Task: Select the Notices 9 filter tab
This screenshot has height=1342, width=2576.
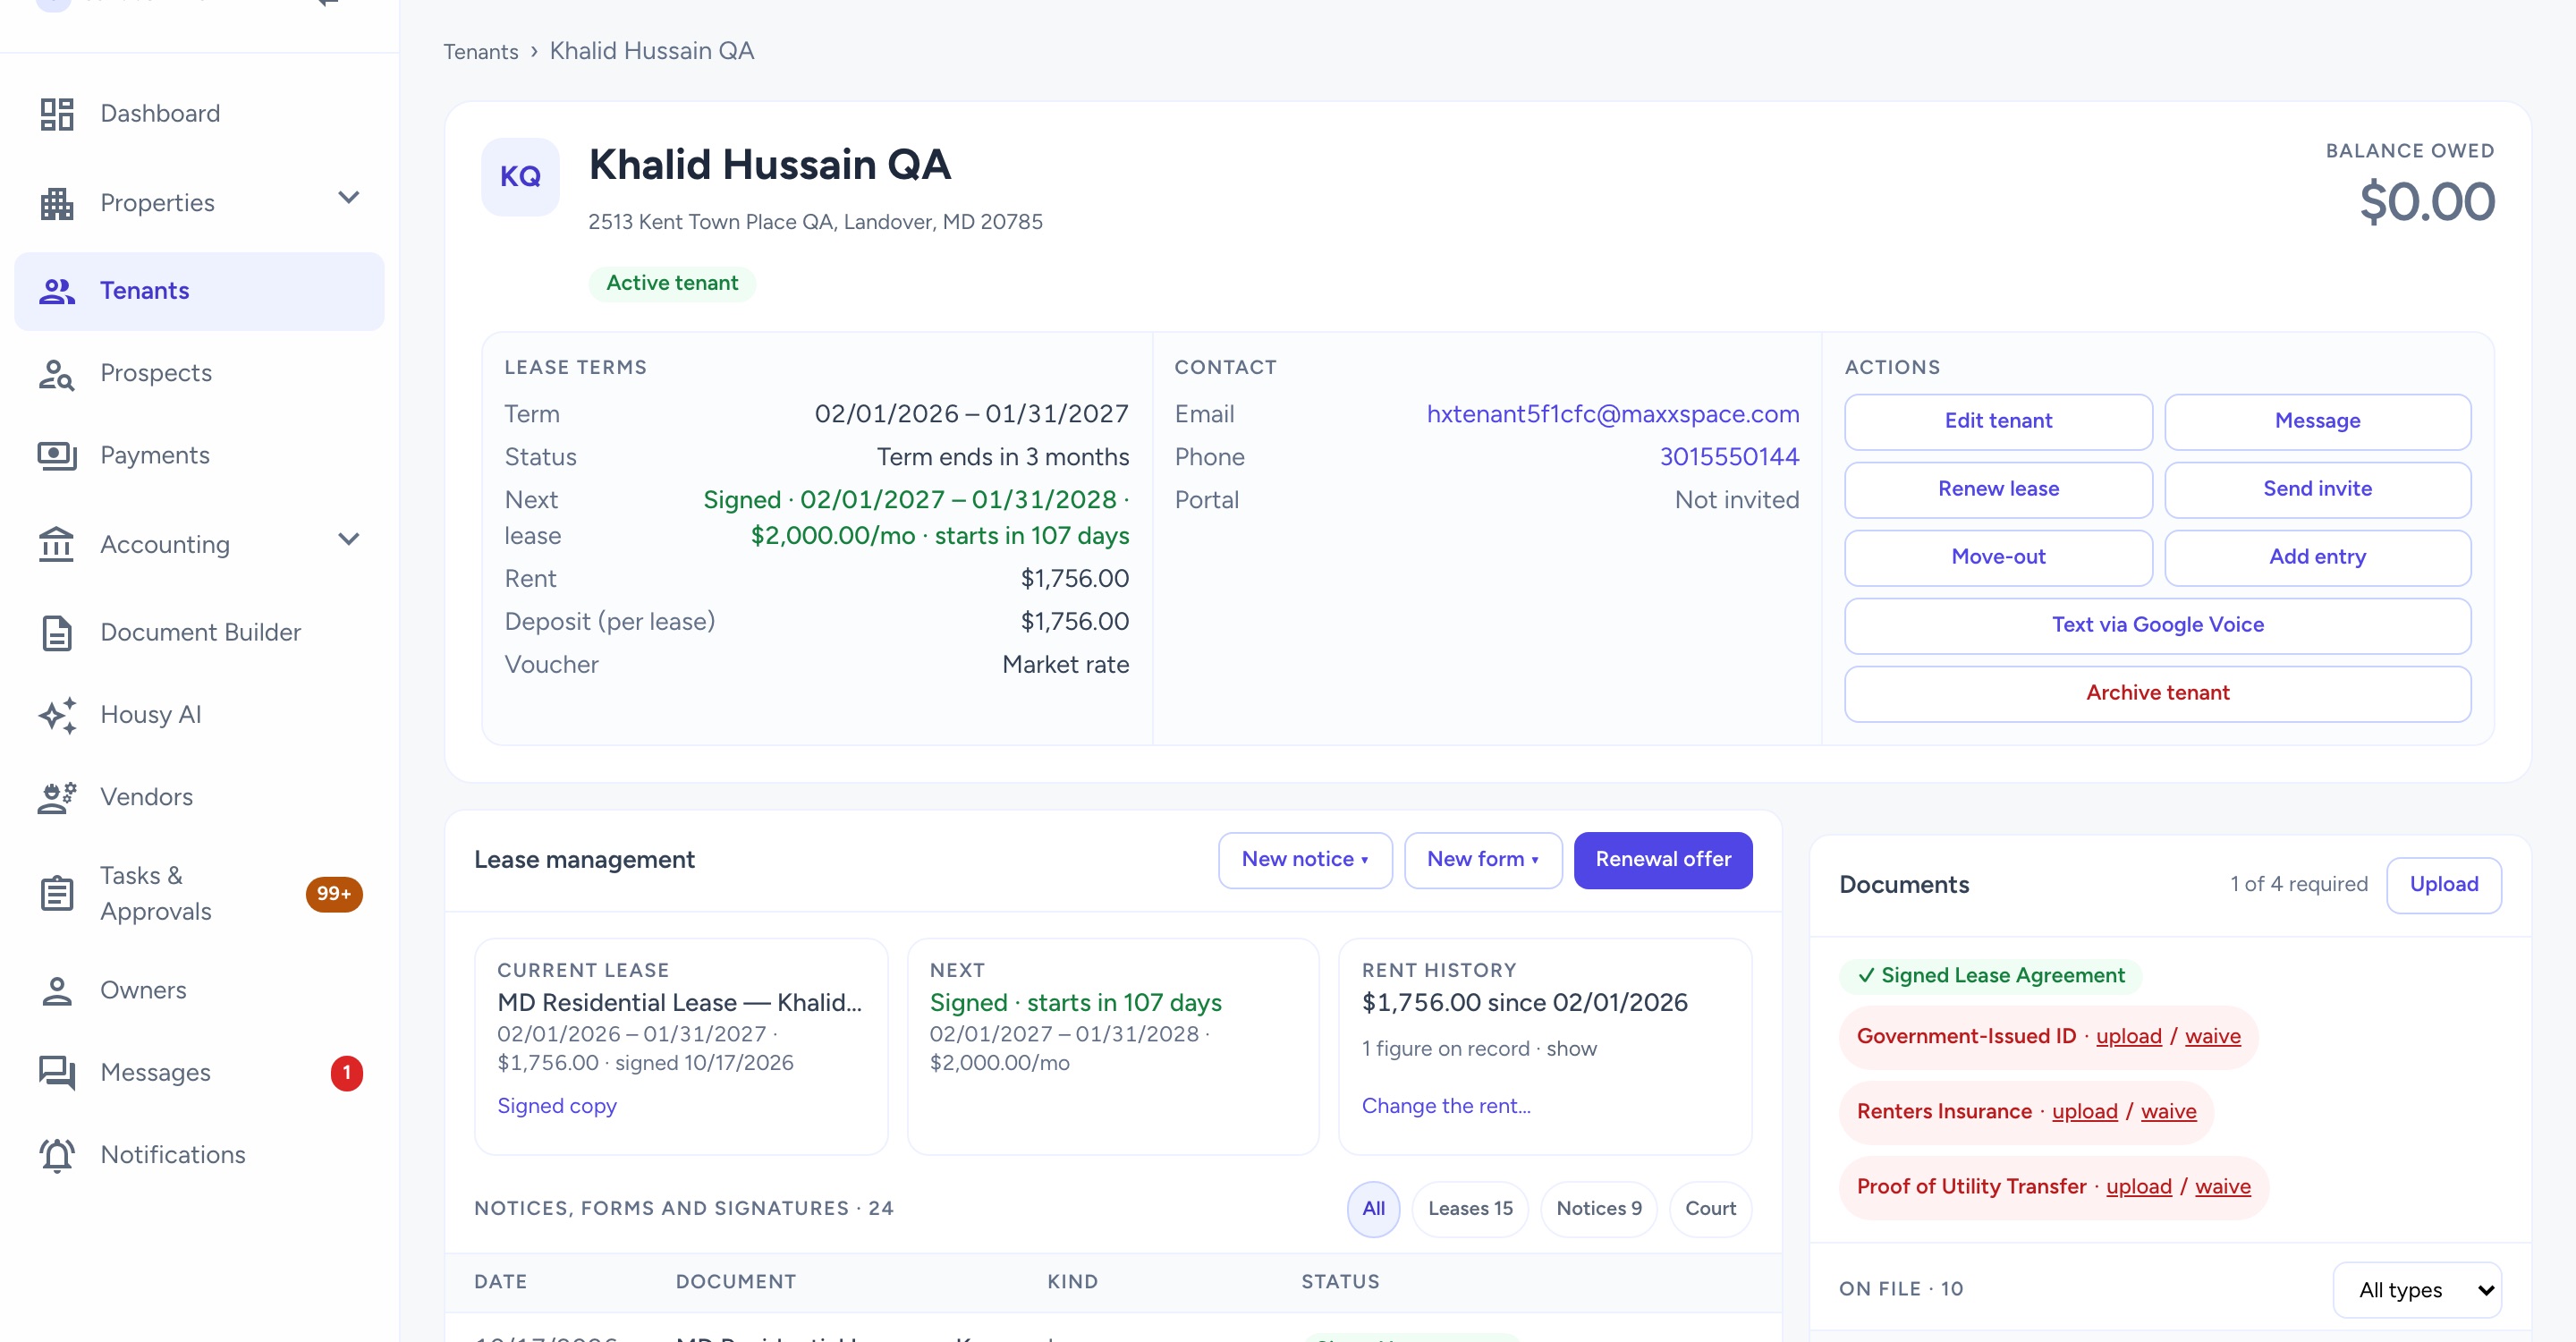Action: [x=1598, y=1209]
